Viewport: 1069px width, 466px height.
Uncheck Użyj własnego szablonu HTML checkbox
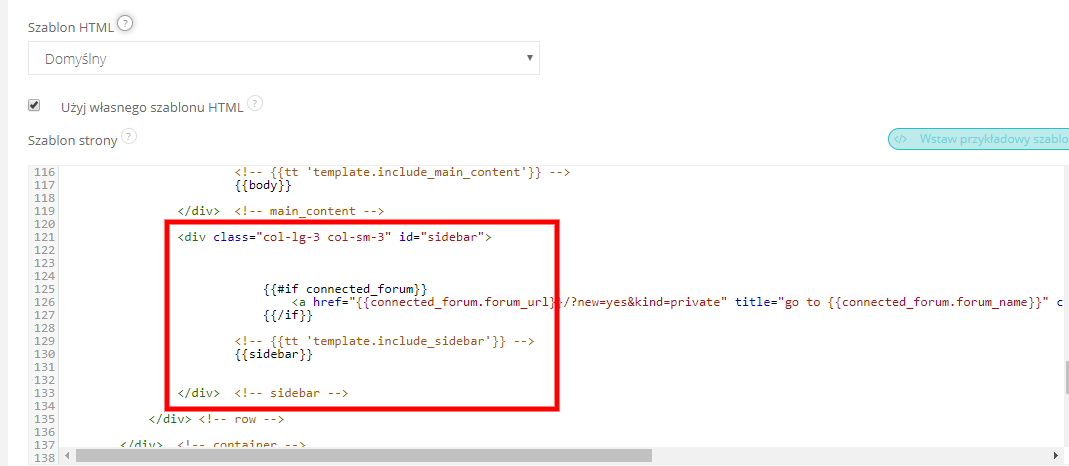point(33,106)
